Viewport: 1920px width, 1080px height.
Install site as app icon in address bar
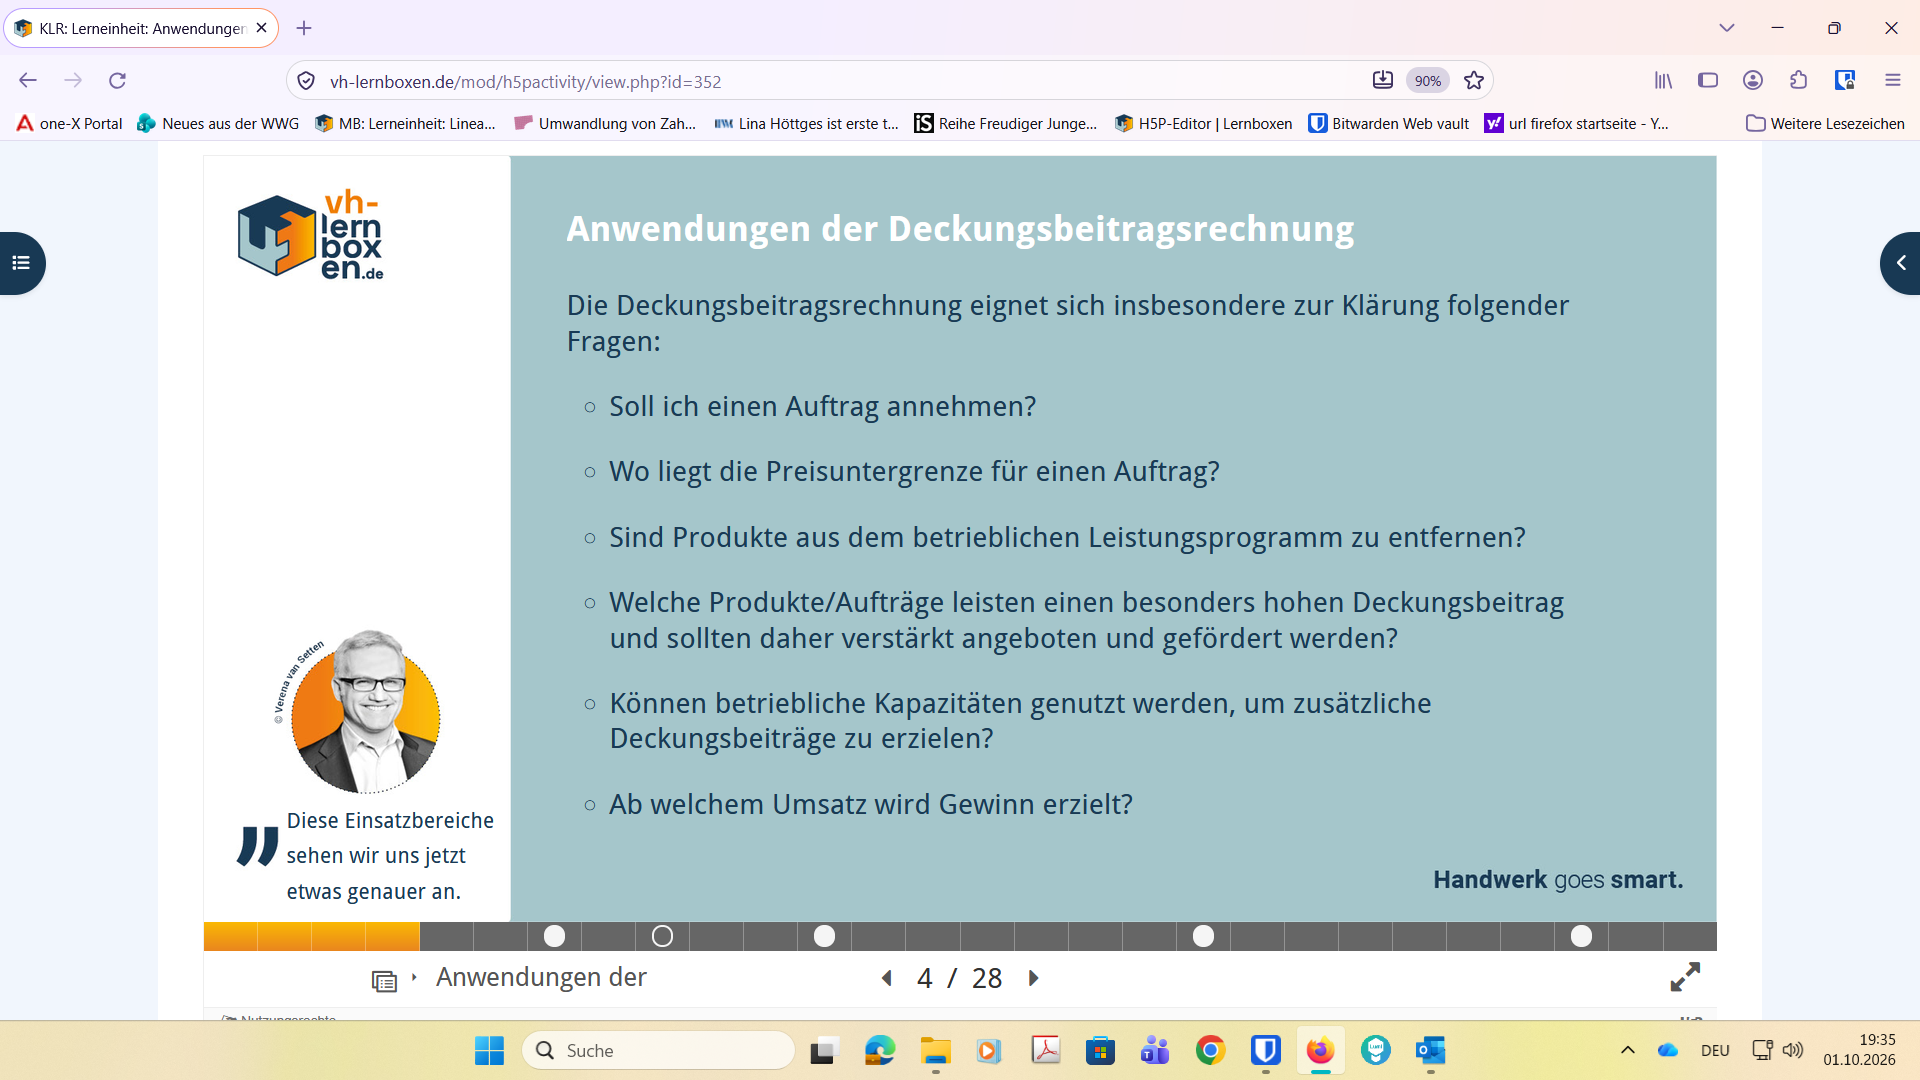(1383, 81)
